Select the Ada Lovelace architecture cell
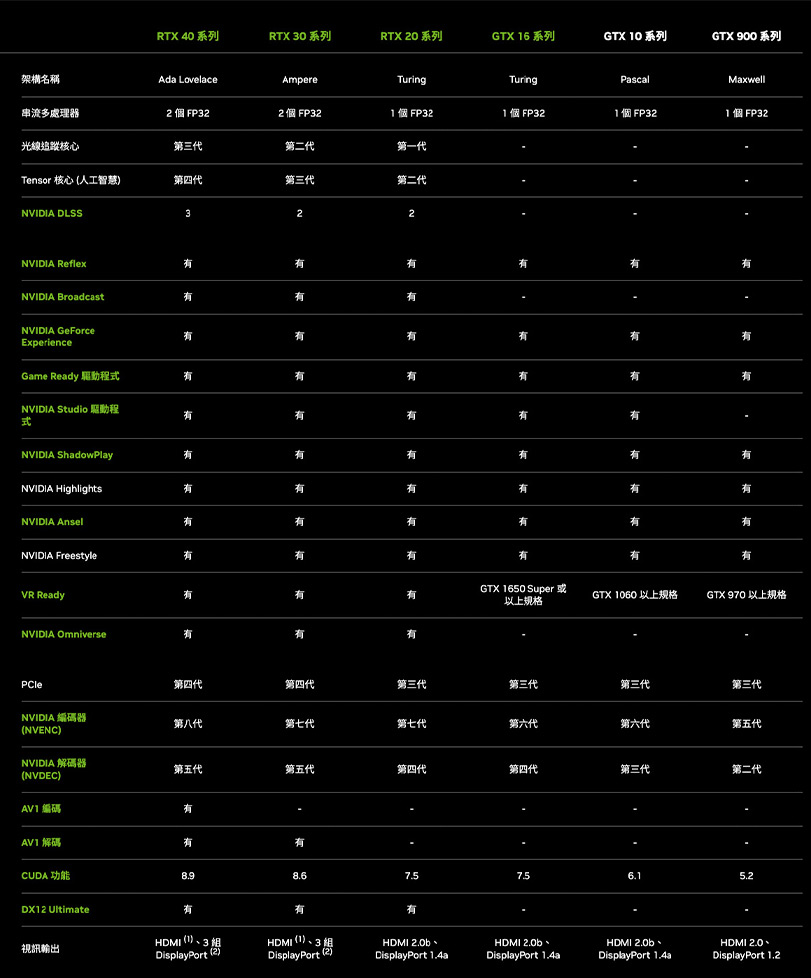The width and height of the screenshot is (811, 978). [188, 79]
